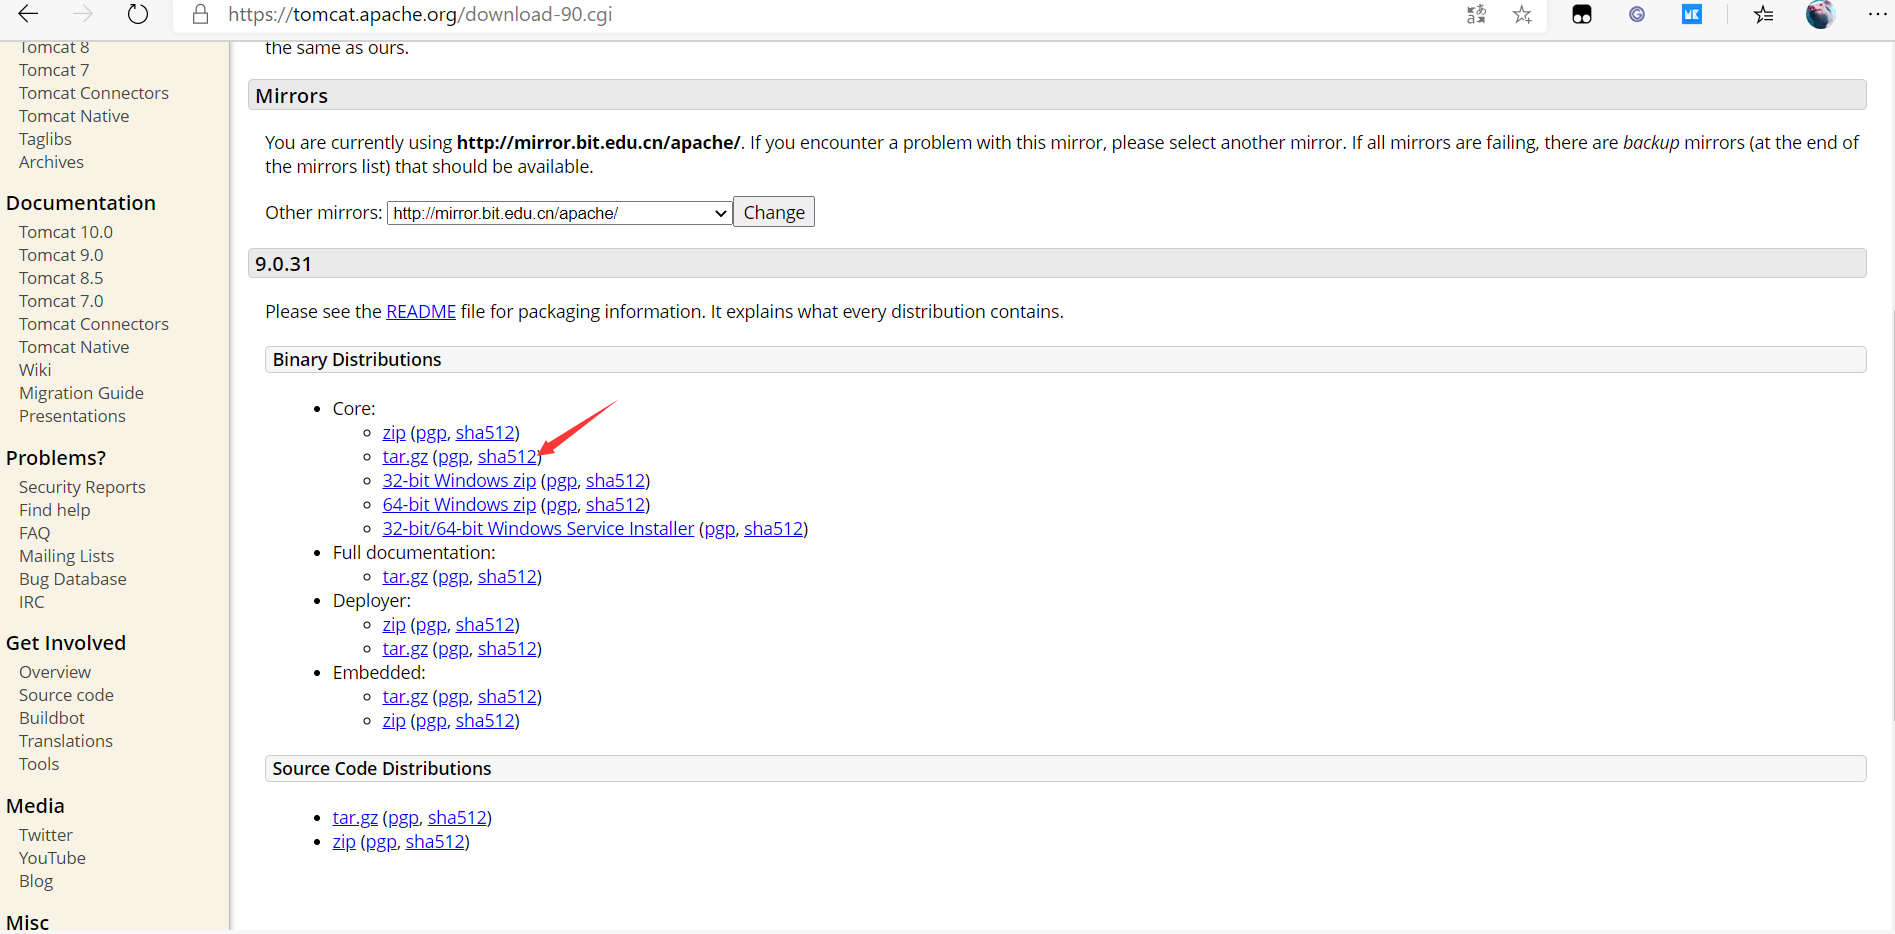Screen dimensions: 1895x934
Task: Click the Change mirror button
Action: 774,212
